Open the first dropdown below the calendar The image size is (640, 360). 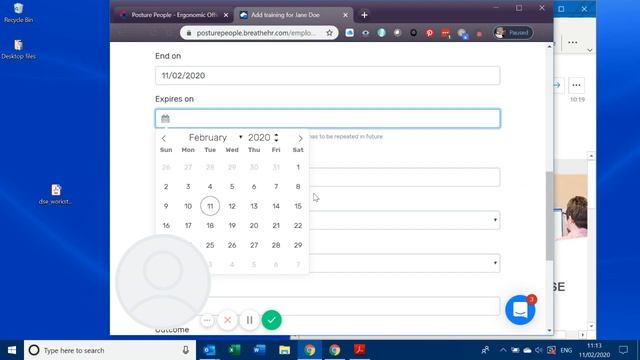404,220
